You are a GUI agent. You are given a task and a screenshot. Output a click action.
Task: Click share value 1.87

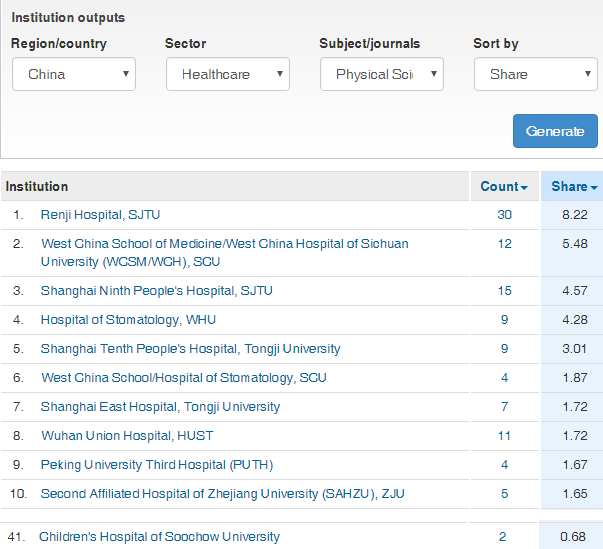pos(575,378)
